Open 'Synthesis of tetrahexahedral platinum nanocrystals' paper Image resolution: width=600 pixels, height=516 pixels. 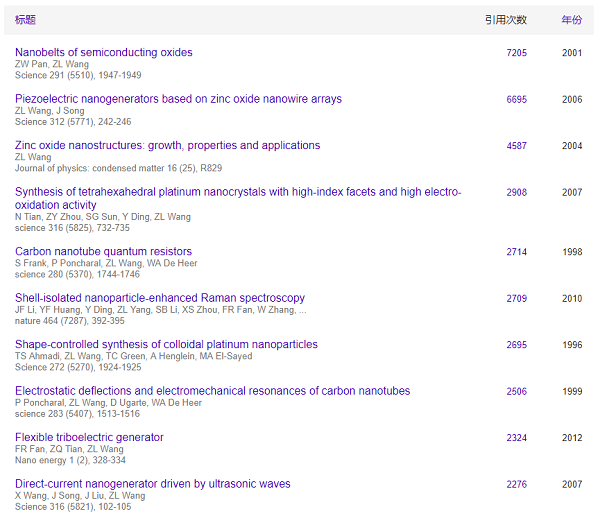point(238,192)
